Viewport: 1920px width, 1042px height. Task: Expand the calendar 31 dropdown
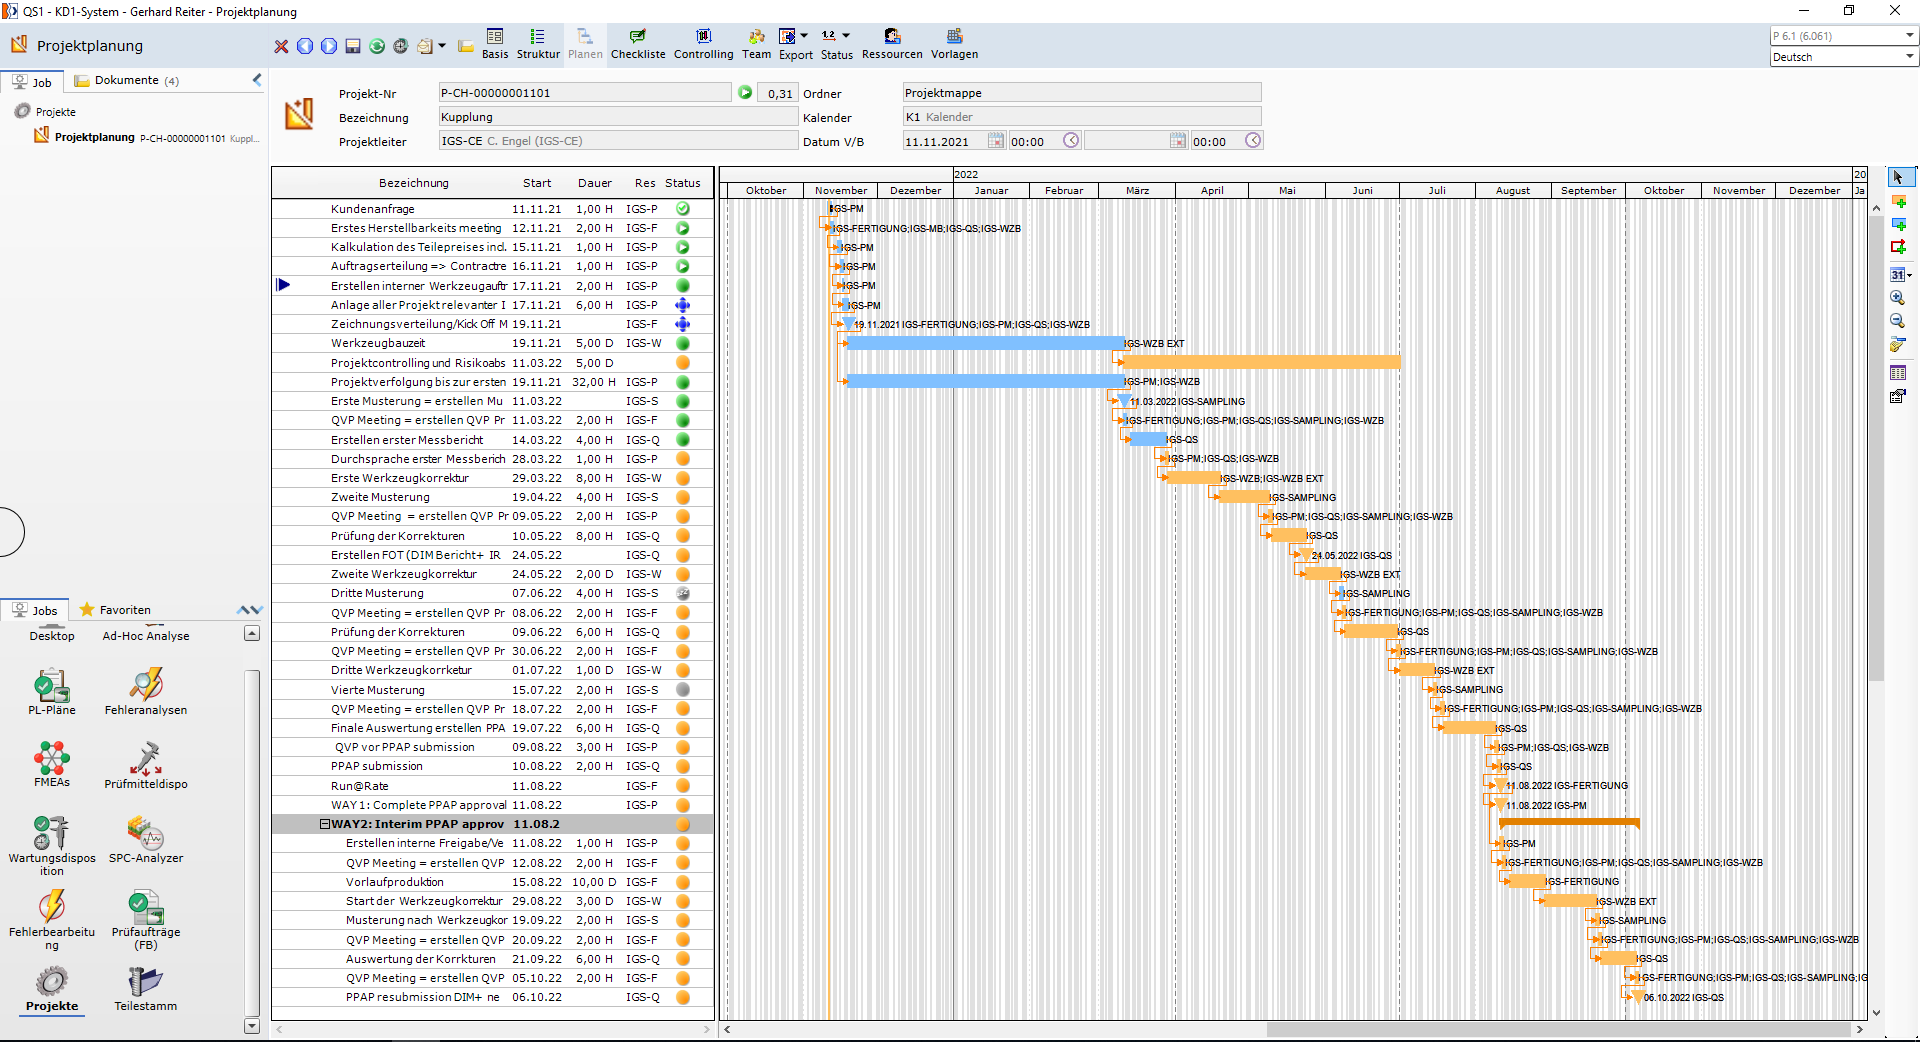pos(1909,275)
